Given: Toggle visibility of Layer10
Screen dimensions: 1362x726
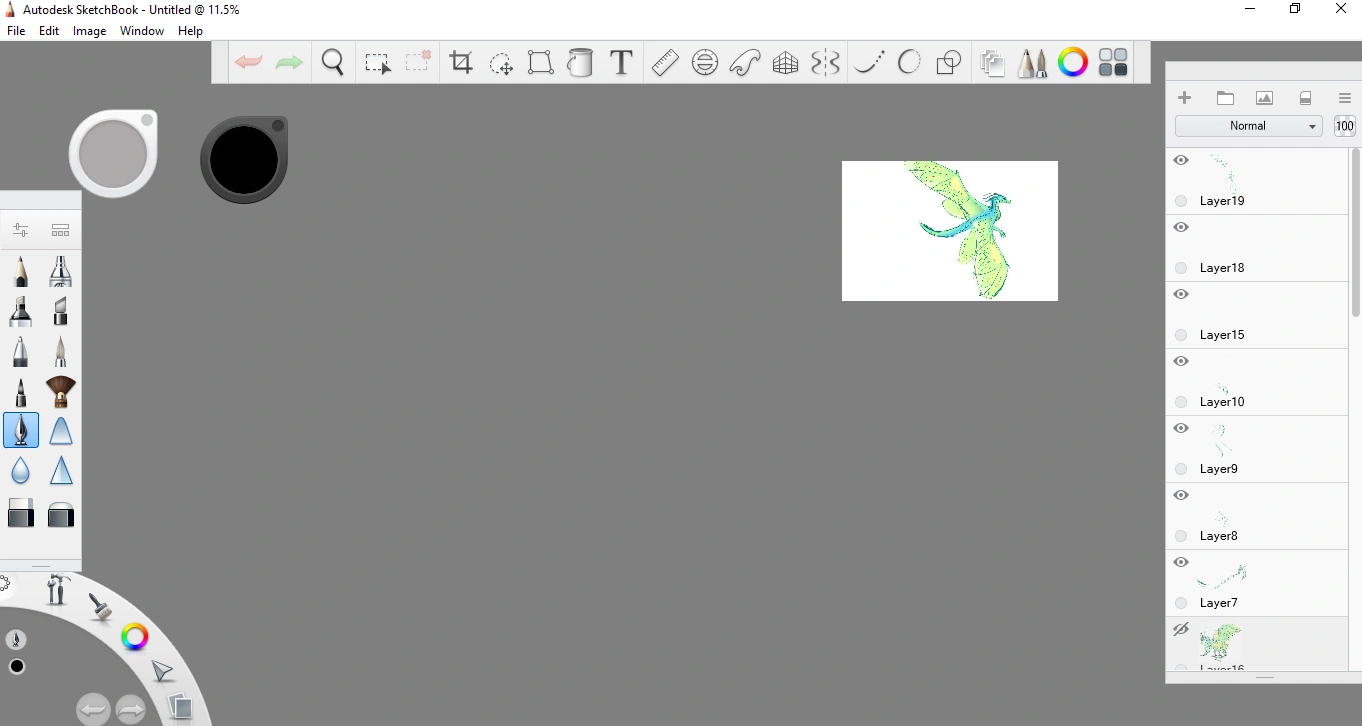Looking at the screenshot, I should coord(1181,361).
